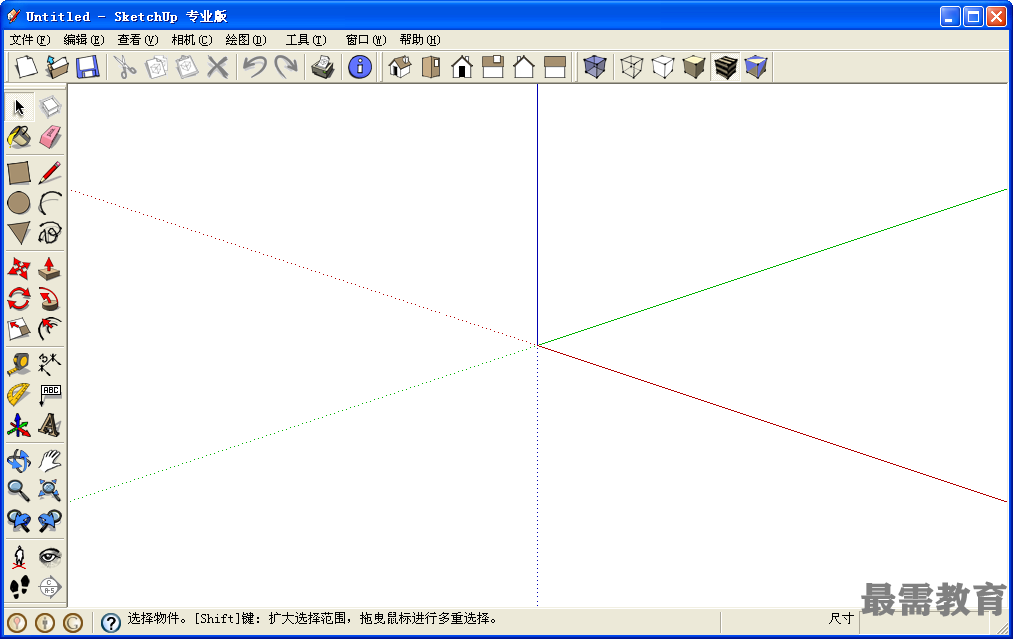
Task: Redo the last action
Action: 286,67
